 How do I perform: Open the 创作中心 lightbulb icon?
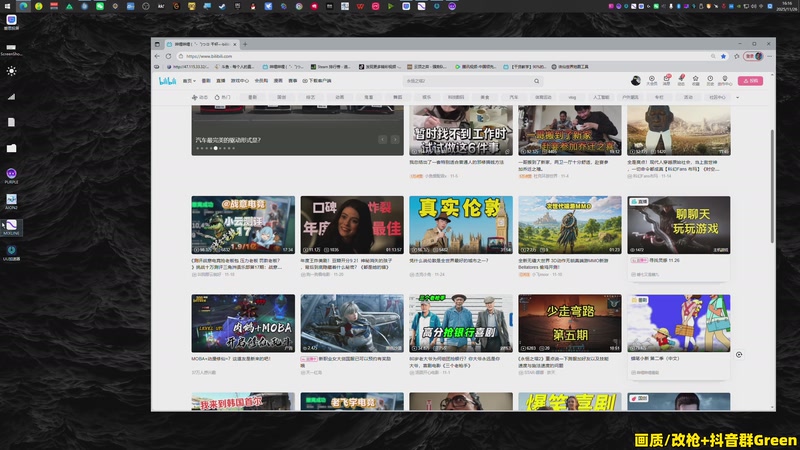725,81
